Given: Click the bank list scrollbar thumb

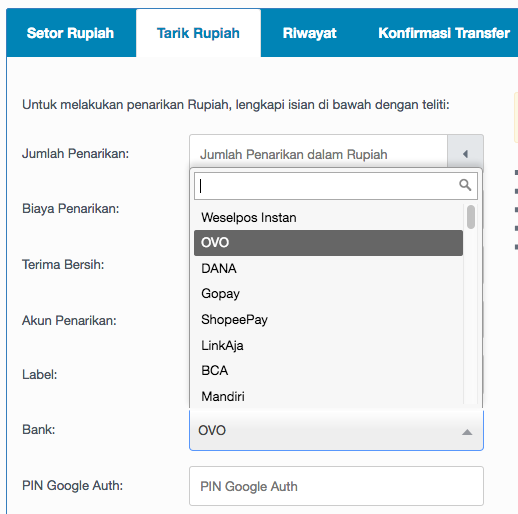Looking at the screenshot, I should pos(471,217).
